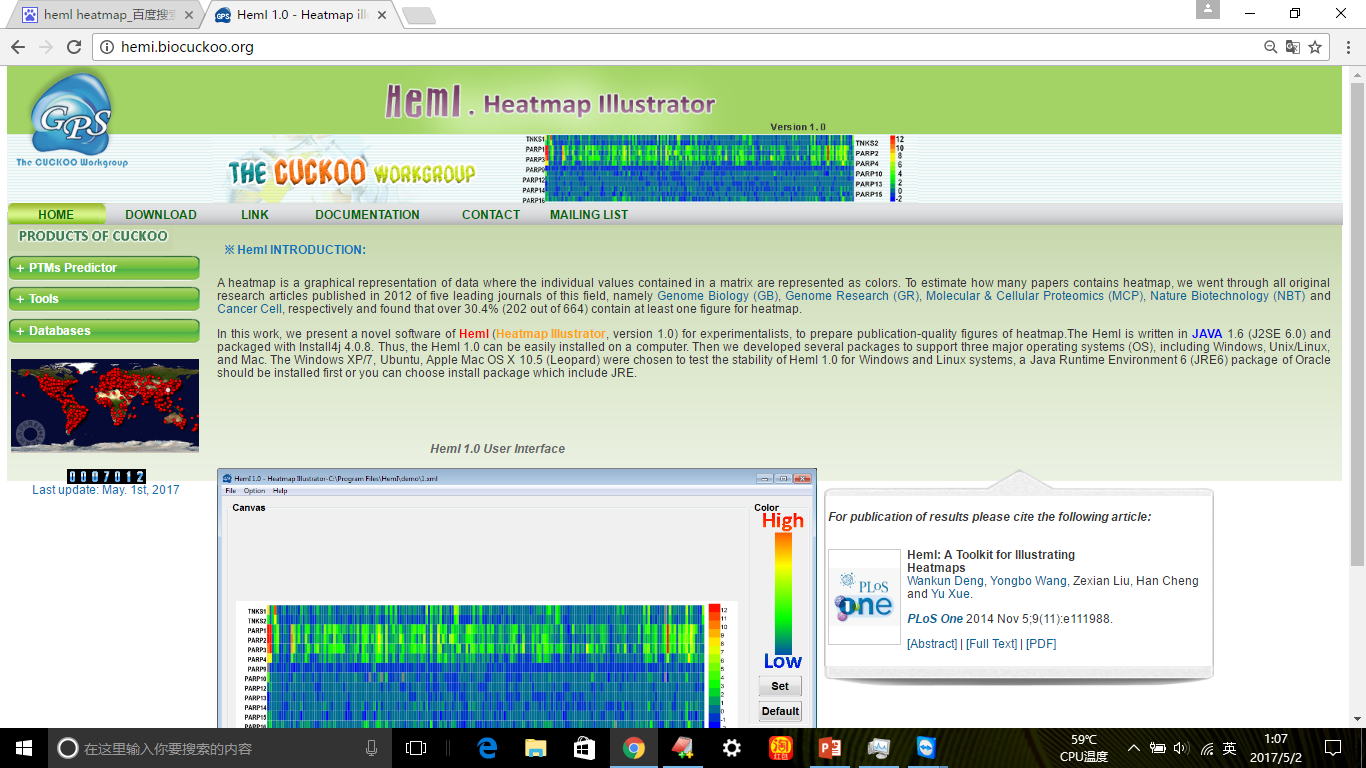Click the PLoS One journal logo thumbnail

click(x=864, y=597)
